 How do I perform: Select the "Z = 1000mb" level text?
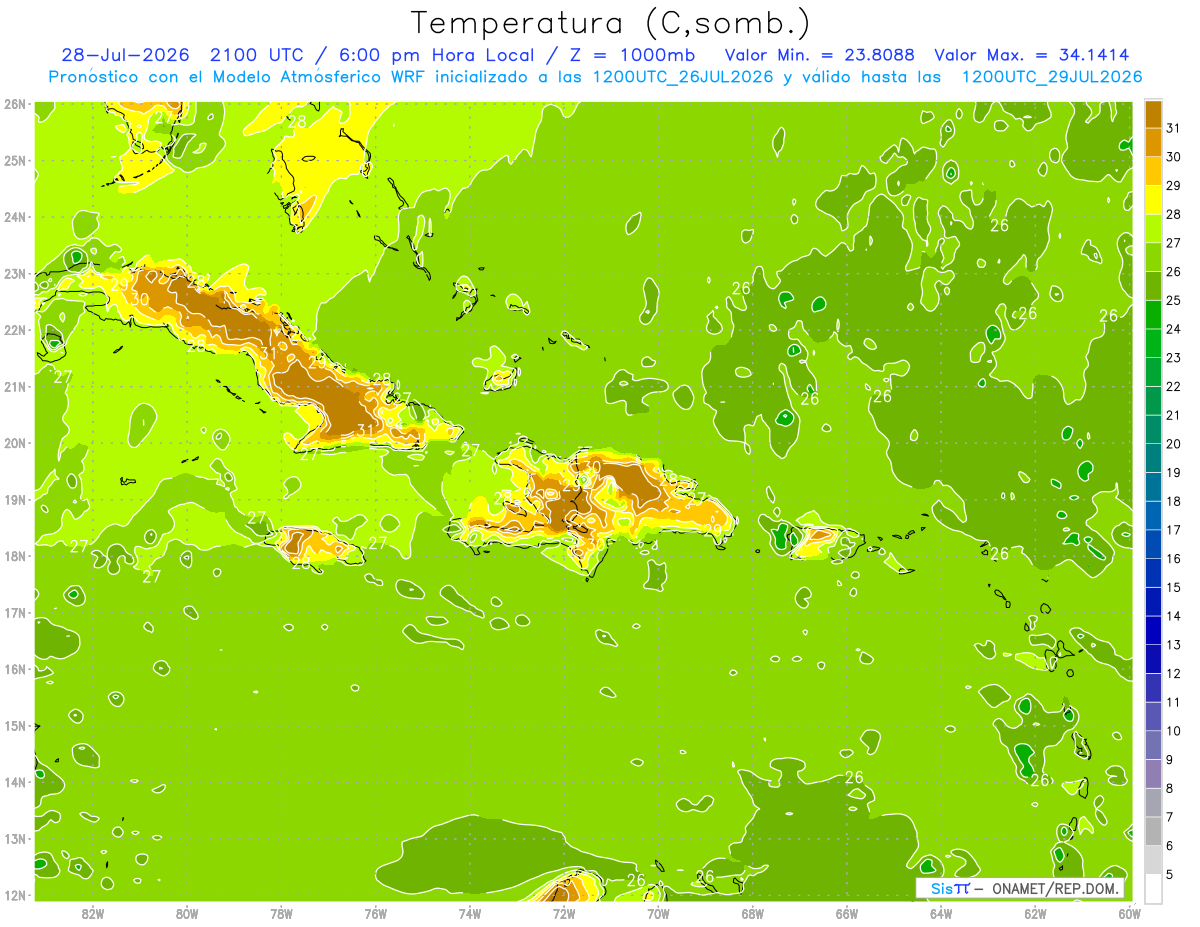tap(632, 55)
